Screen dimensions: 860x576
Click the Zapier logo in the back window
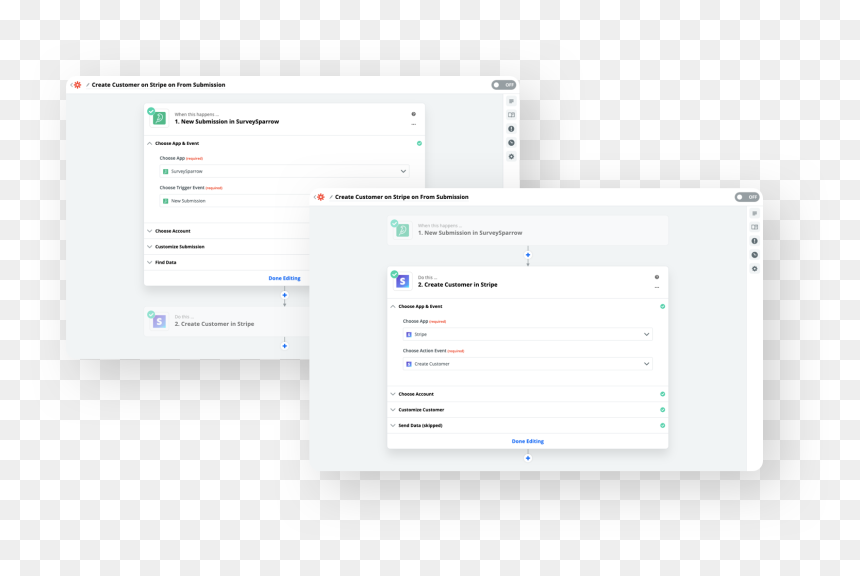point(78,85)
